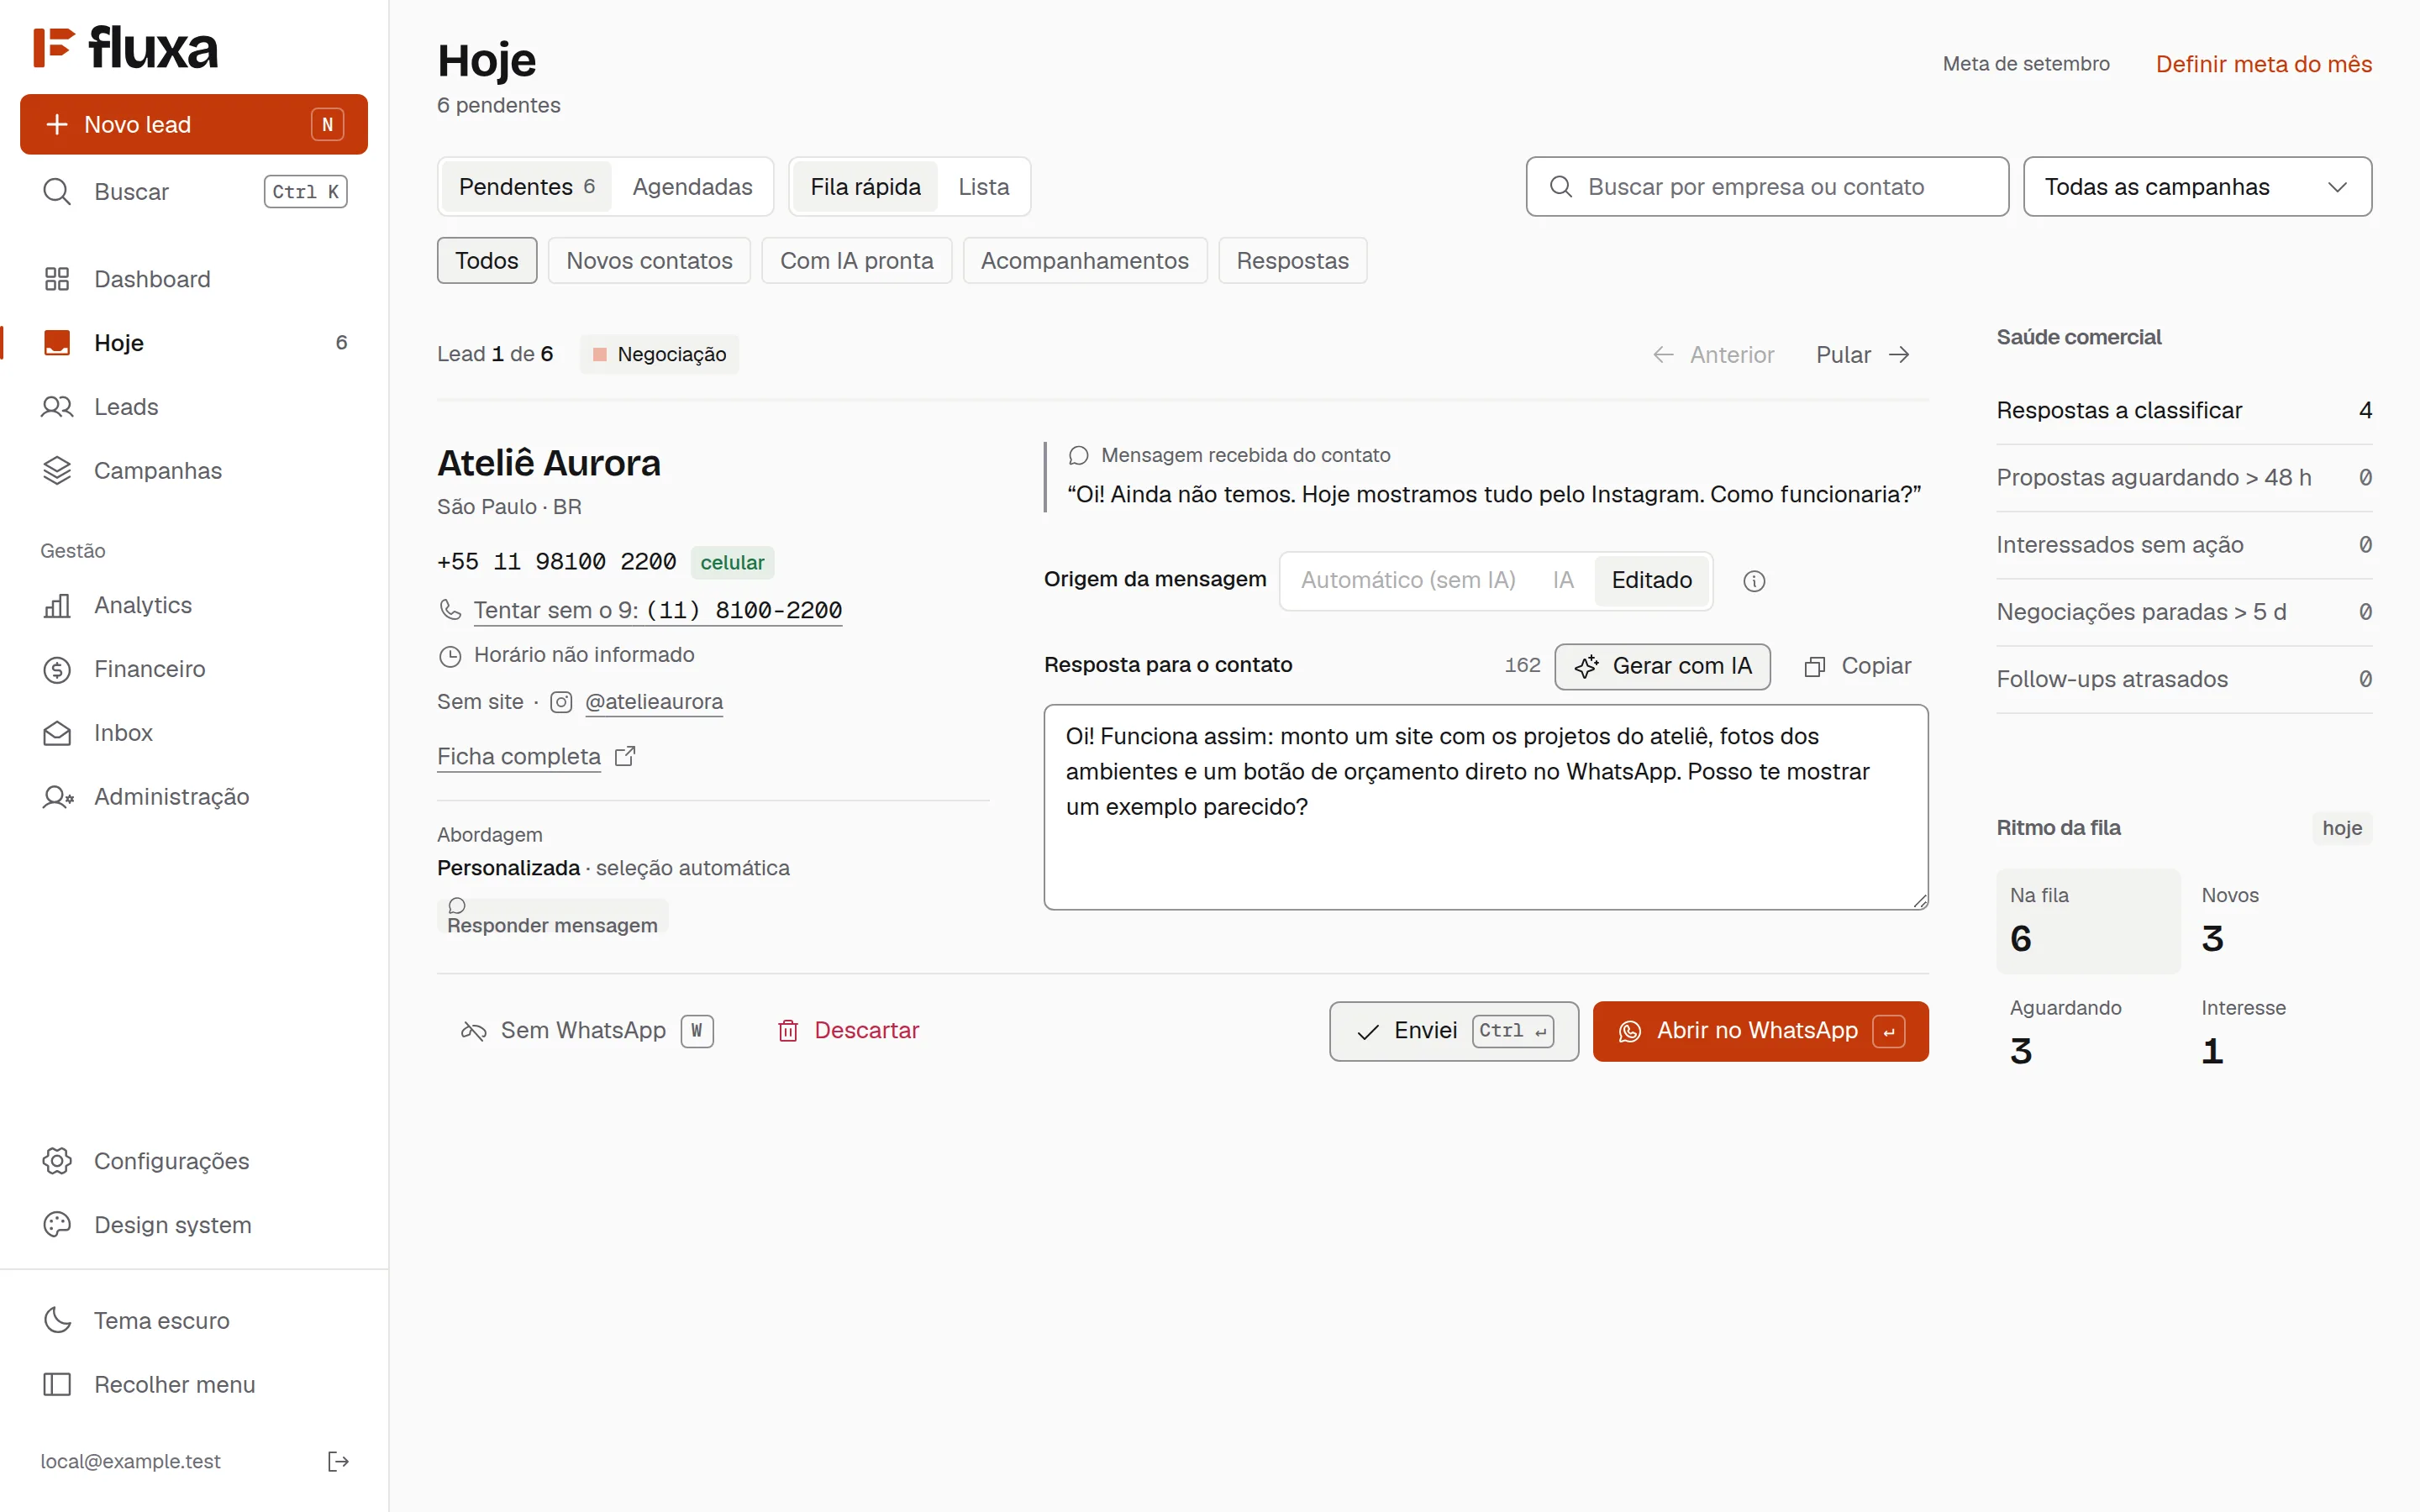Open the Todas as campanhas dropdown
The width and height of the screenshot is (2420, 1512).
pyautogui.click(x=2197, y=187)
